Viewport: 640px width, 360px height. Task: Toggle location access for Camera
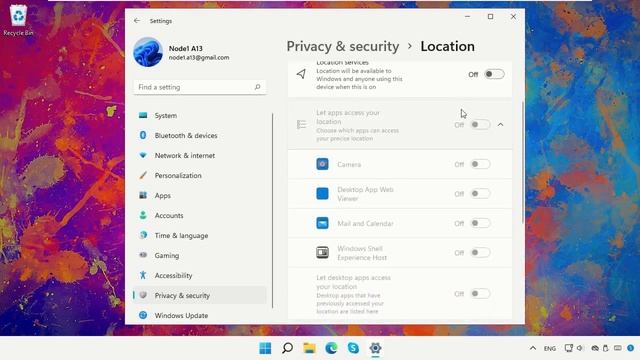pyautogui.click(x=480, y=164)
